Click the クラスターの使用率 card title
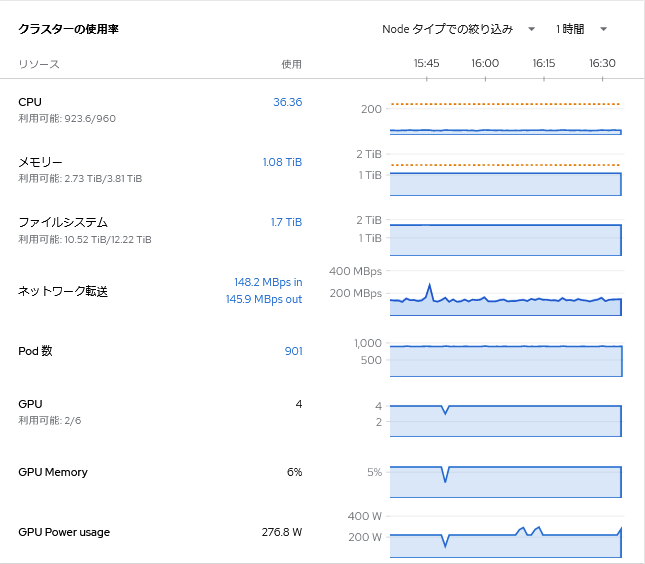645x564 pixels. click(x=68, y=29)
